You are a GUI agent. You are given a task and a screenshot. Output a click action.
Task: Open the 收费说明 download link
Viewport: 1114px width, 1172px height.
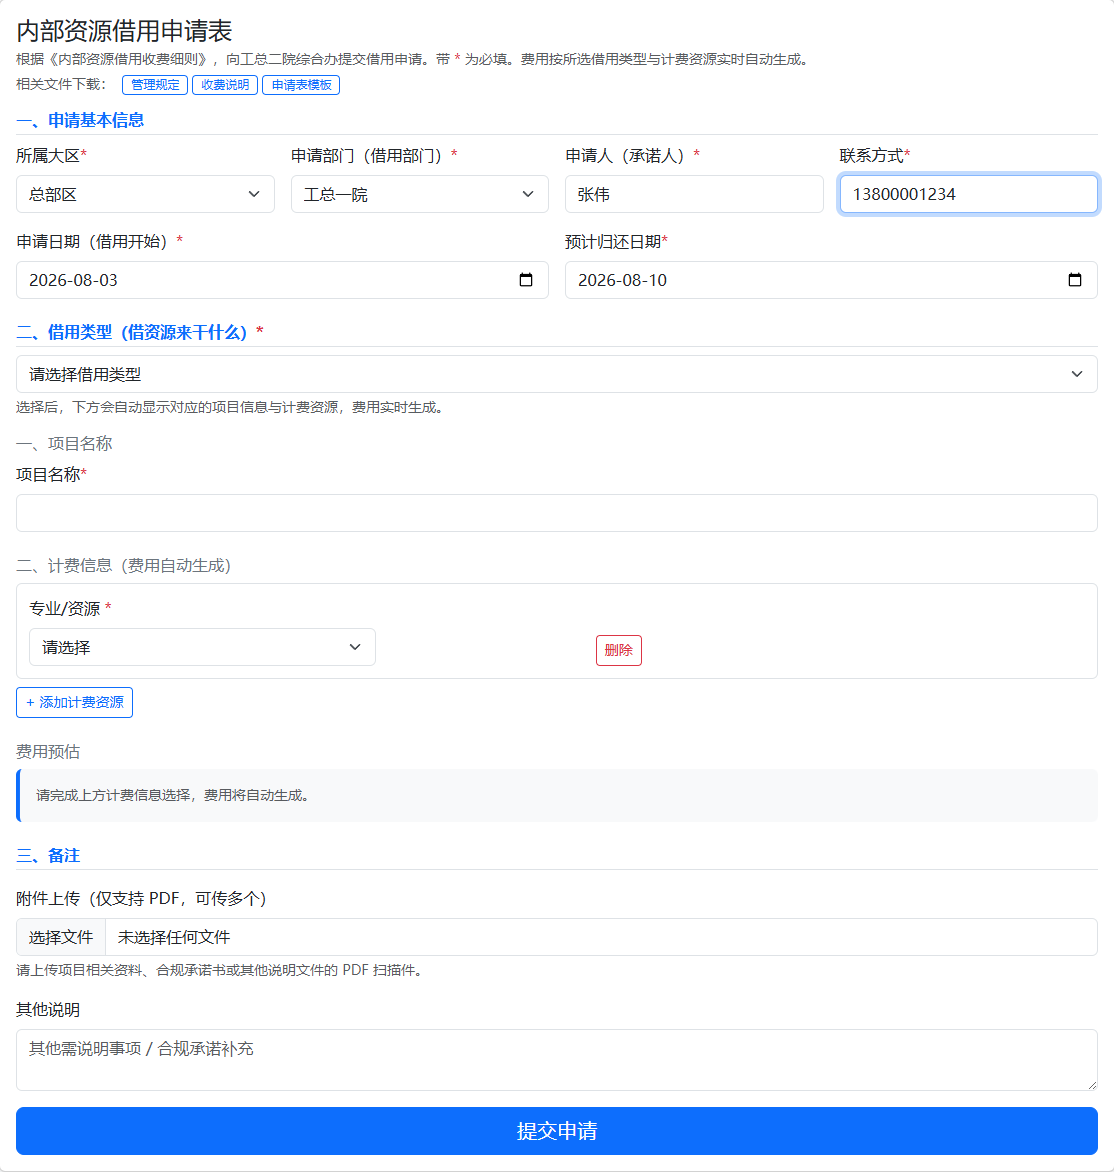pos(225,85)
